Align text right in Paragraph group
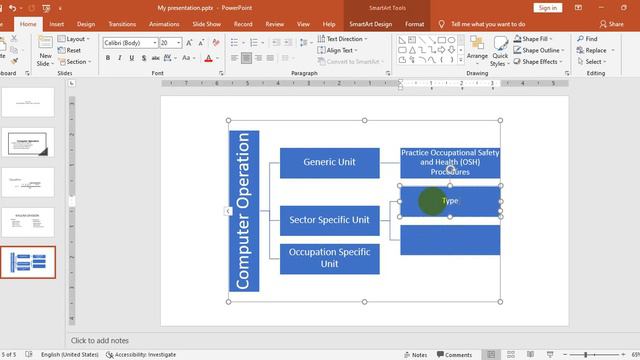Viewport: 640px width, 360px height. [x=258, y=58]
